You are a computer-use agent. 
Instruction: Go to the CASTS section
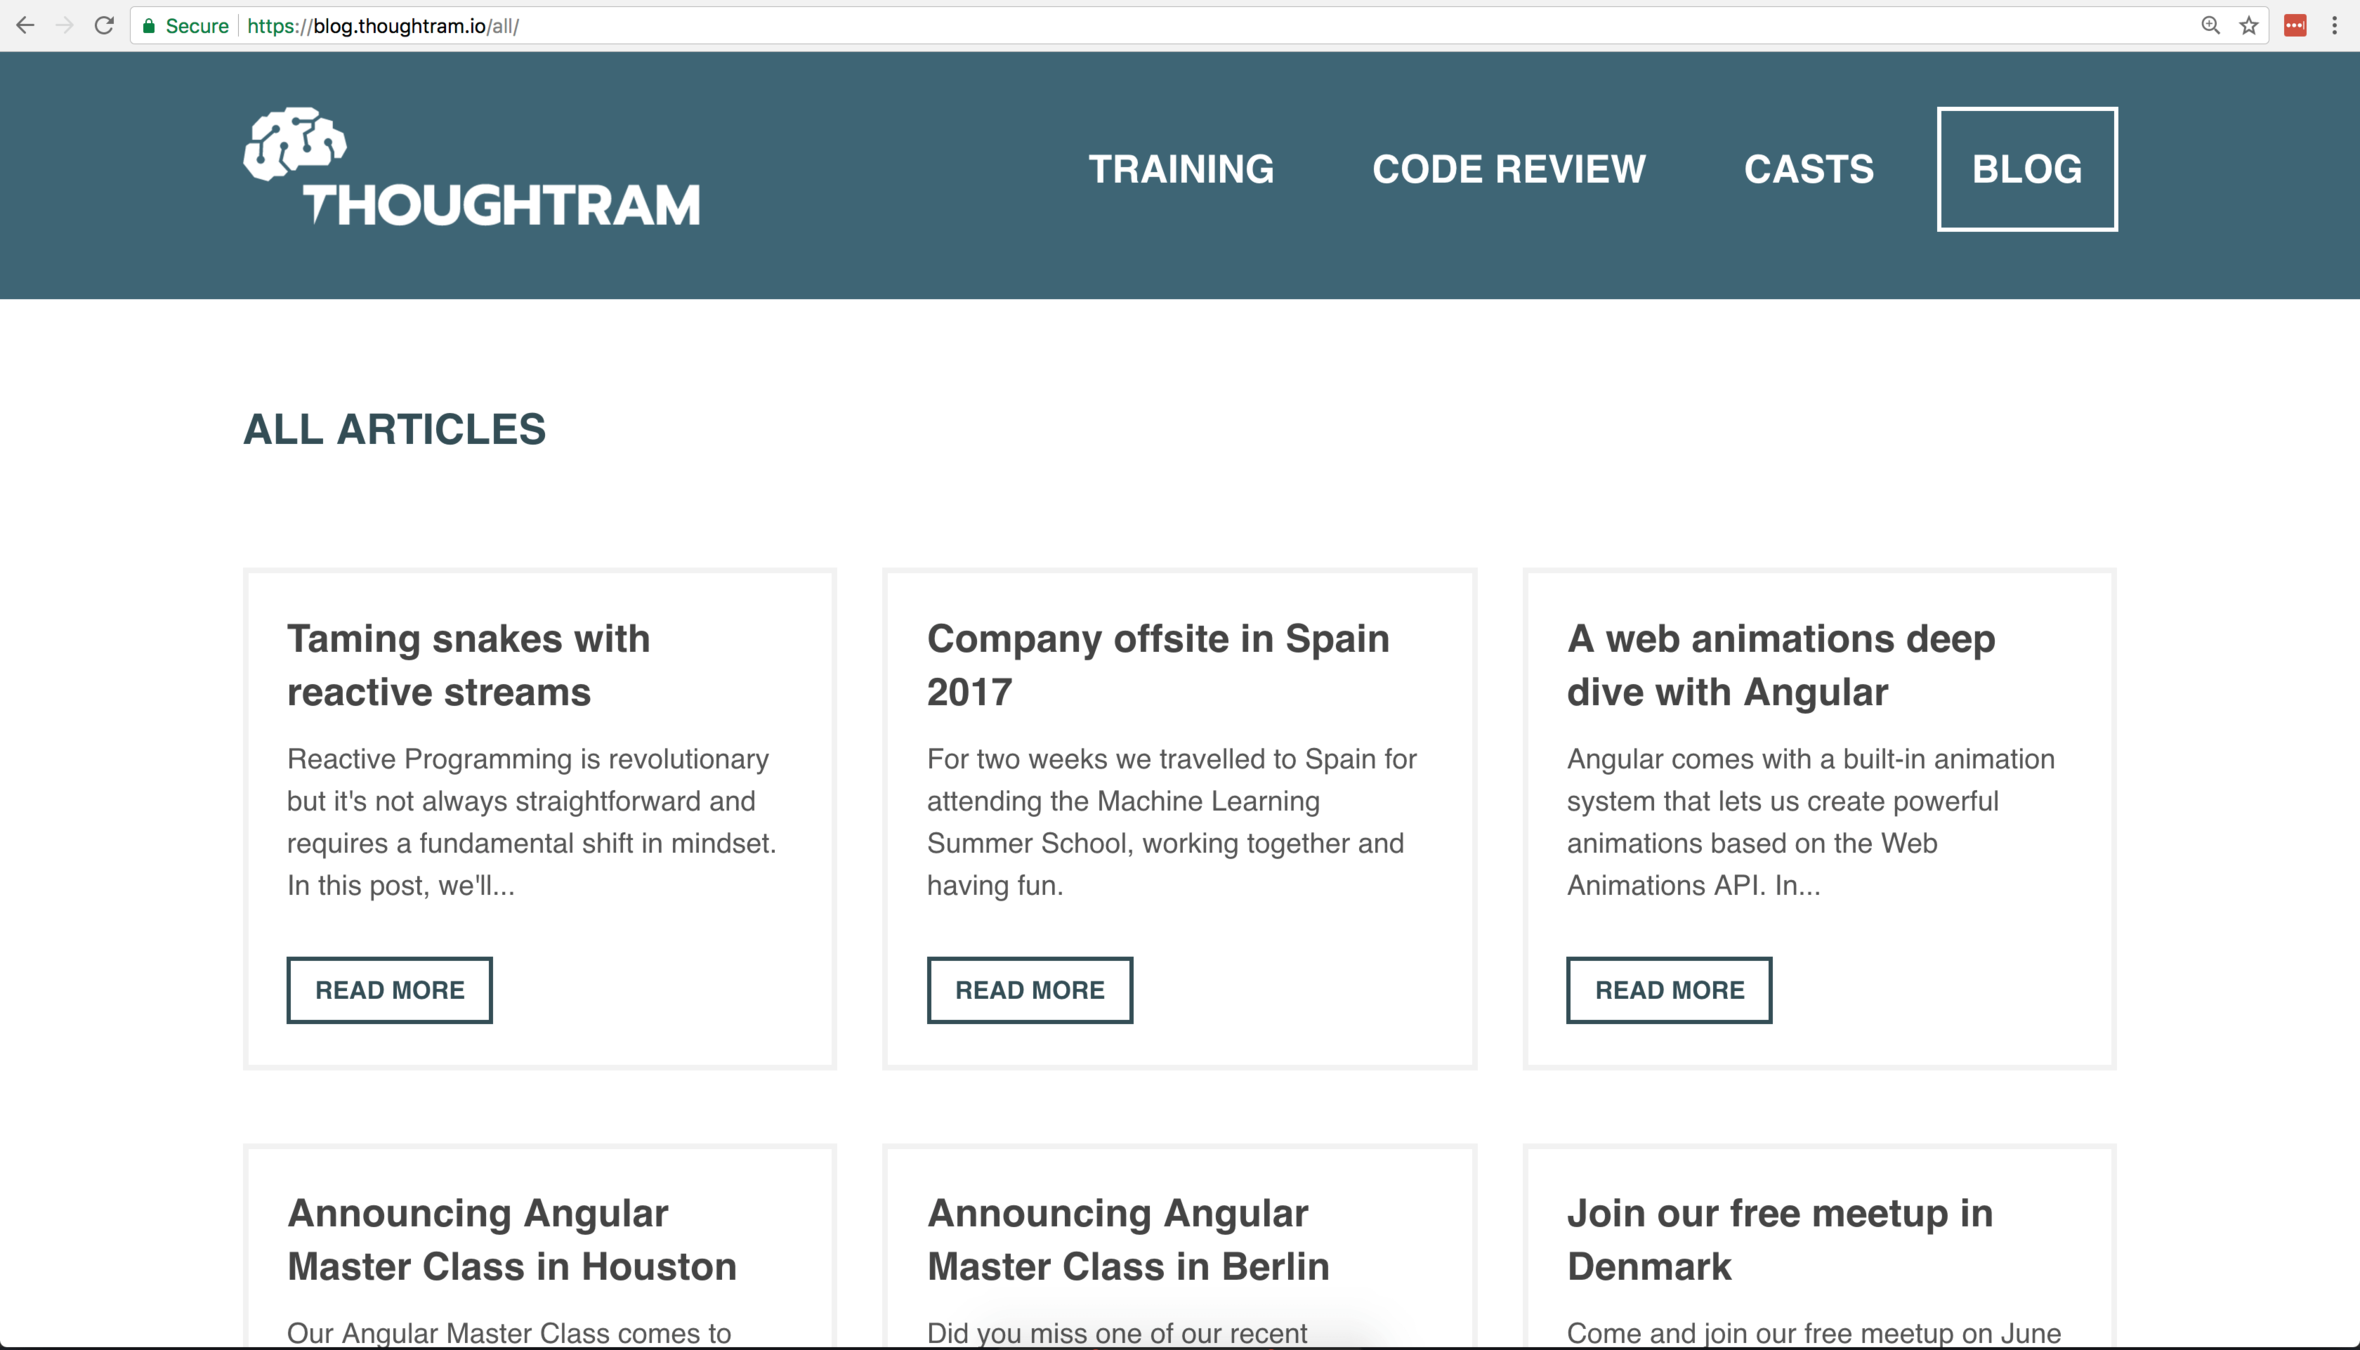(1808, 169)
